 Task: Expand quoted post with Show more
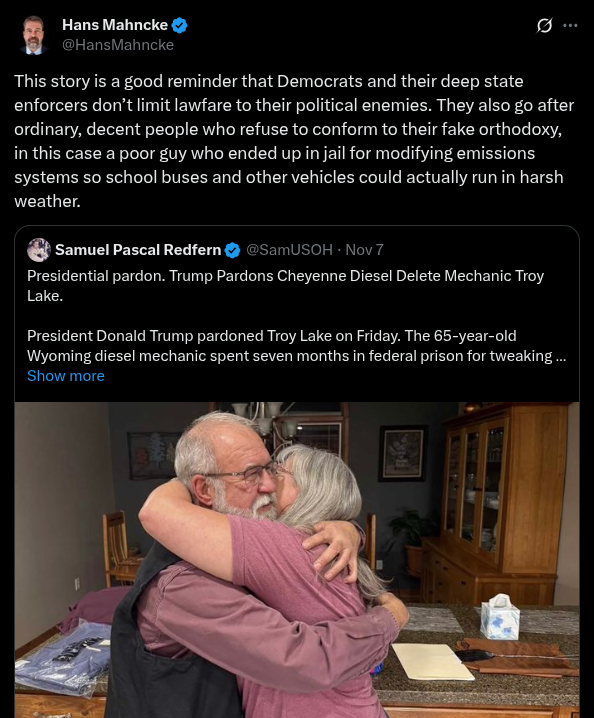coord(65,376)
